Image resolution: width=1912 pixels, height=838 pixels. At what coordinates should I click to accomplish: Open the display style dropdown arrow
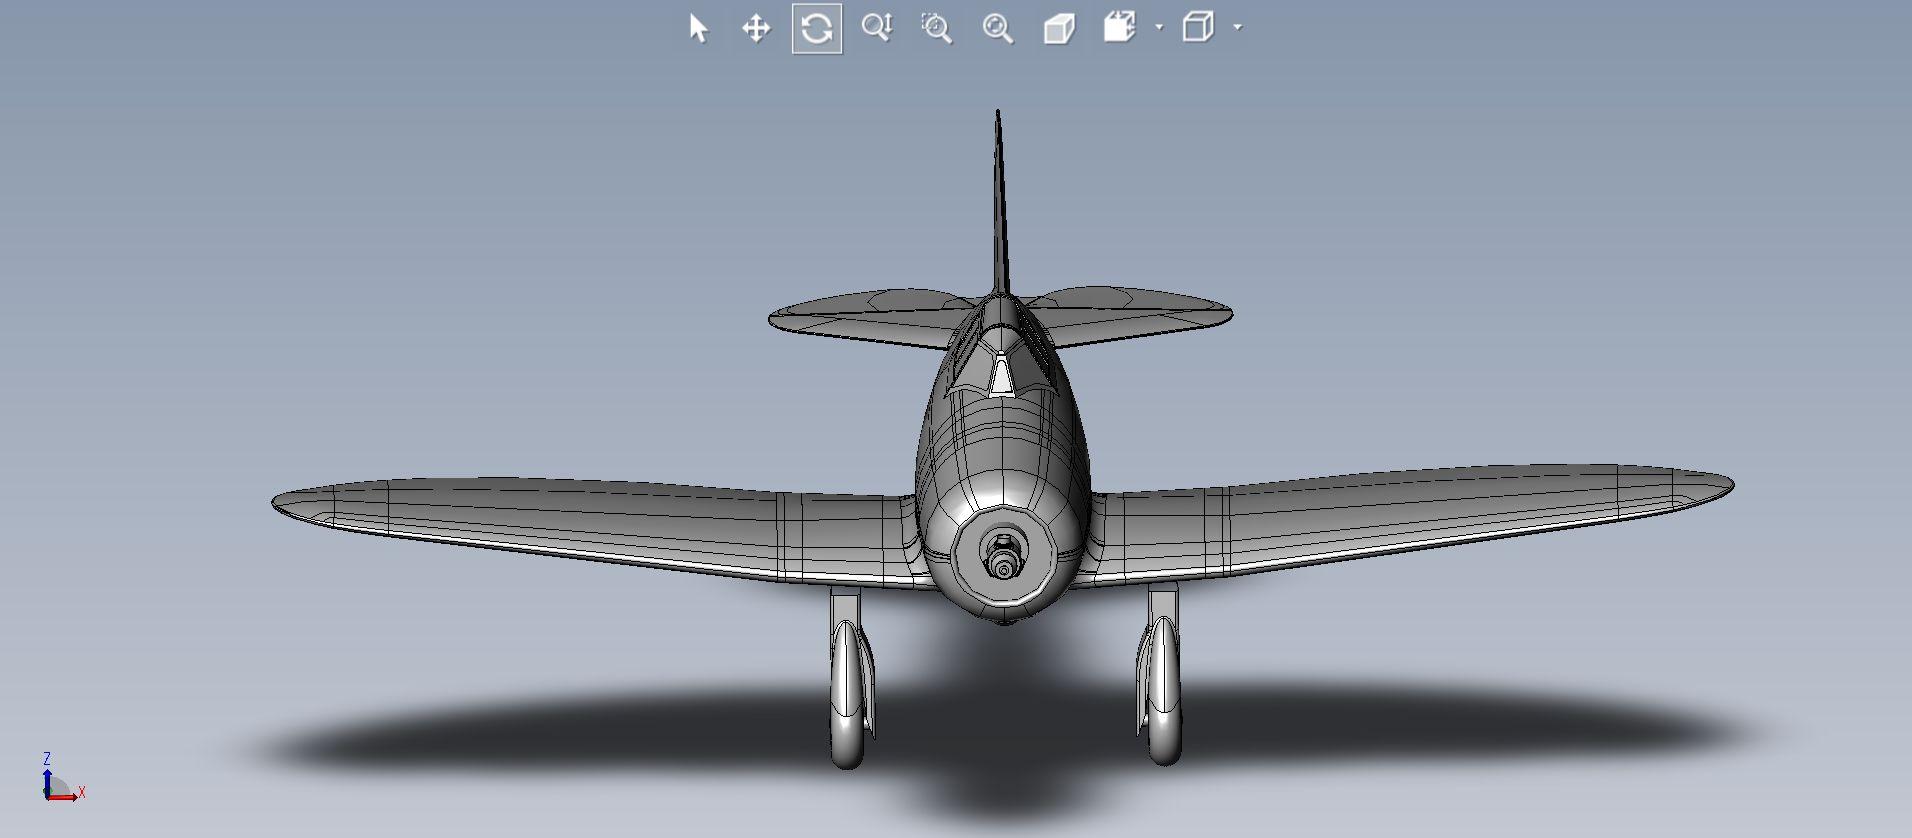[1238, 27]
